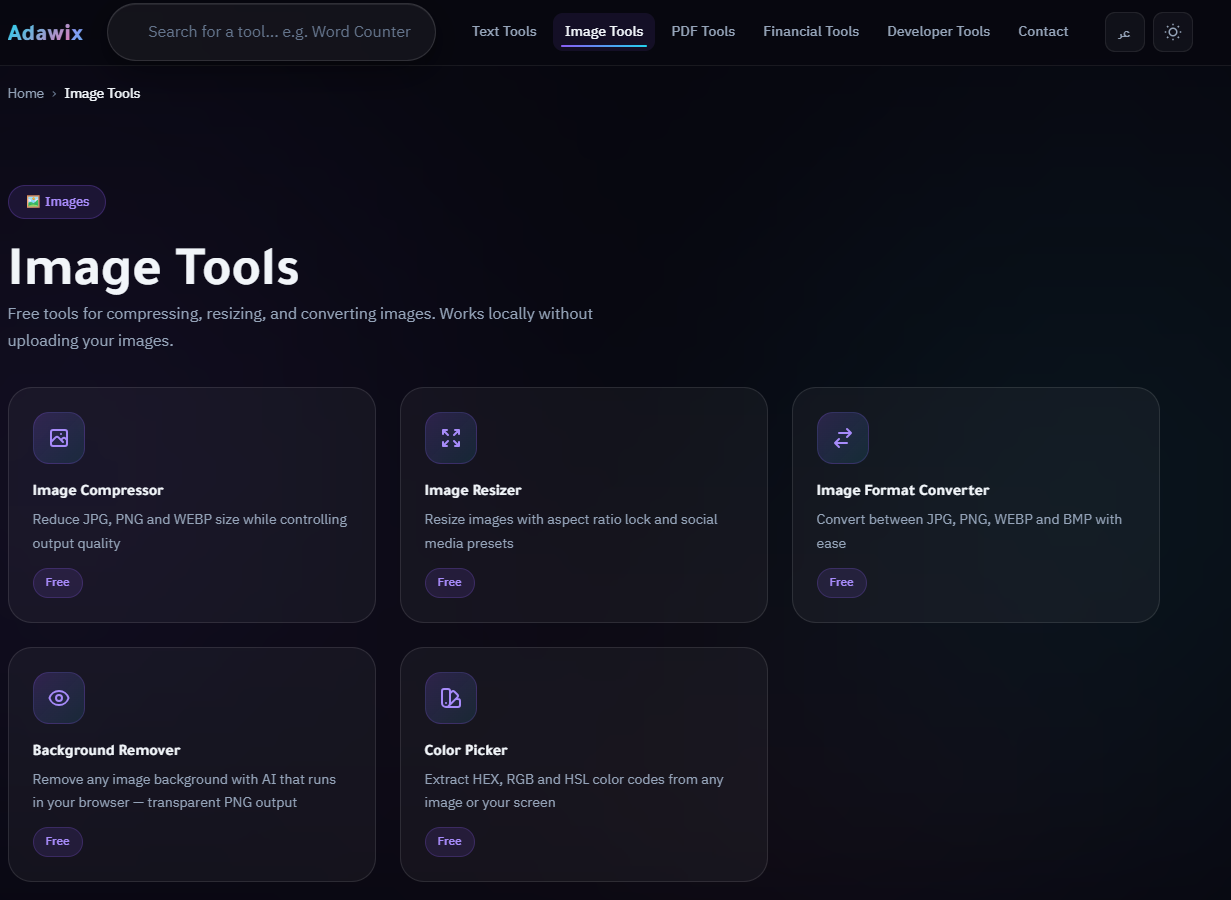Go back to Home via the breadcrumb
Image resolution: width=1231 pixels, height=900 pixels.
click(26, 93)
